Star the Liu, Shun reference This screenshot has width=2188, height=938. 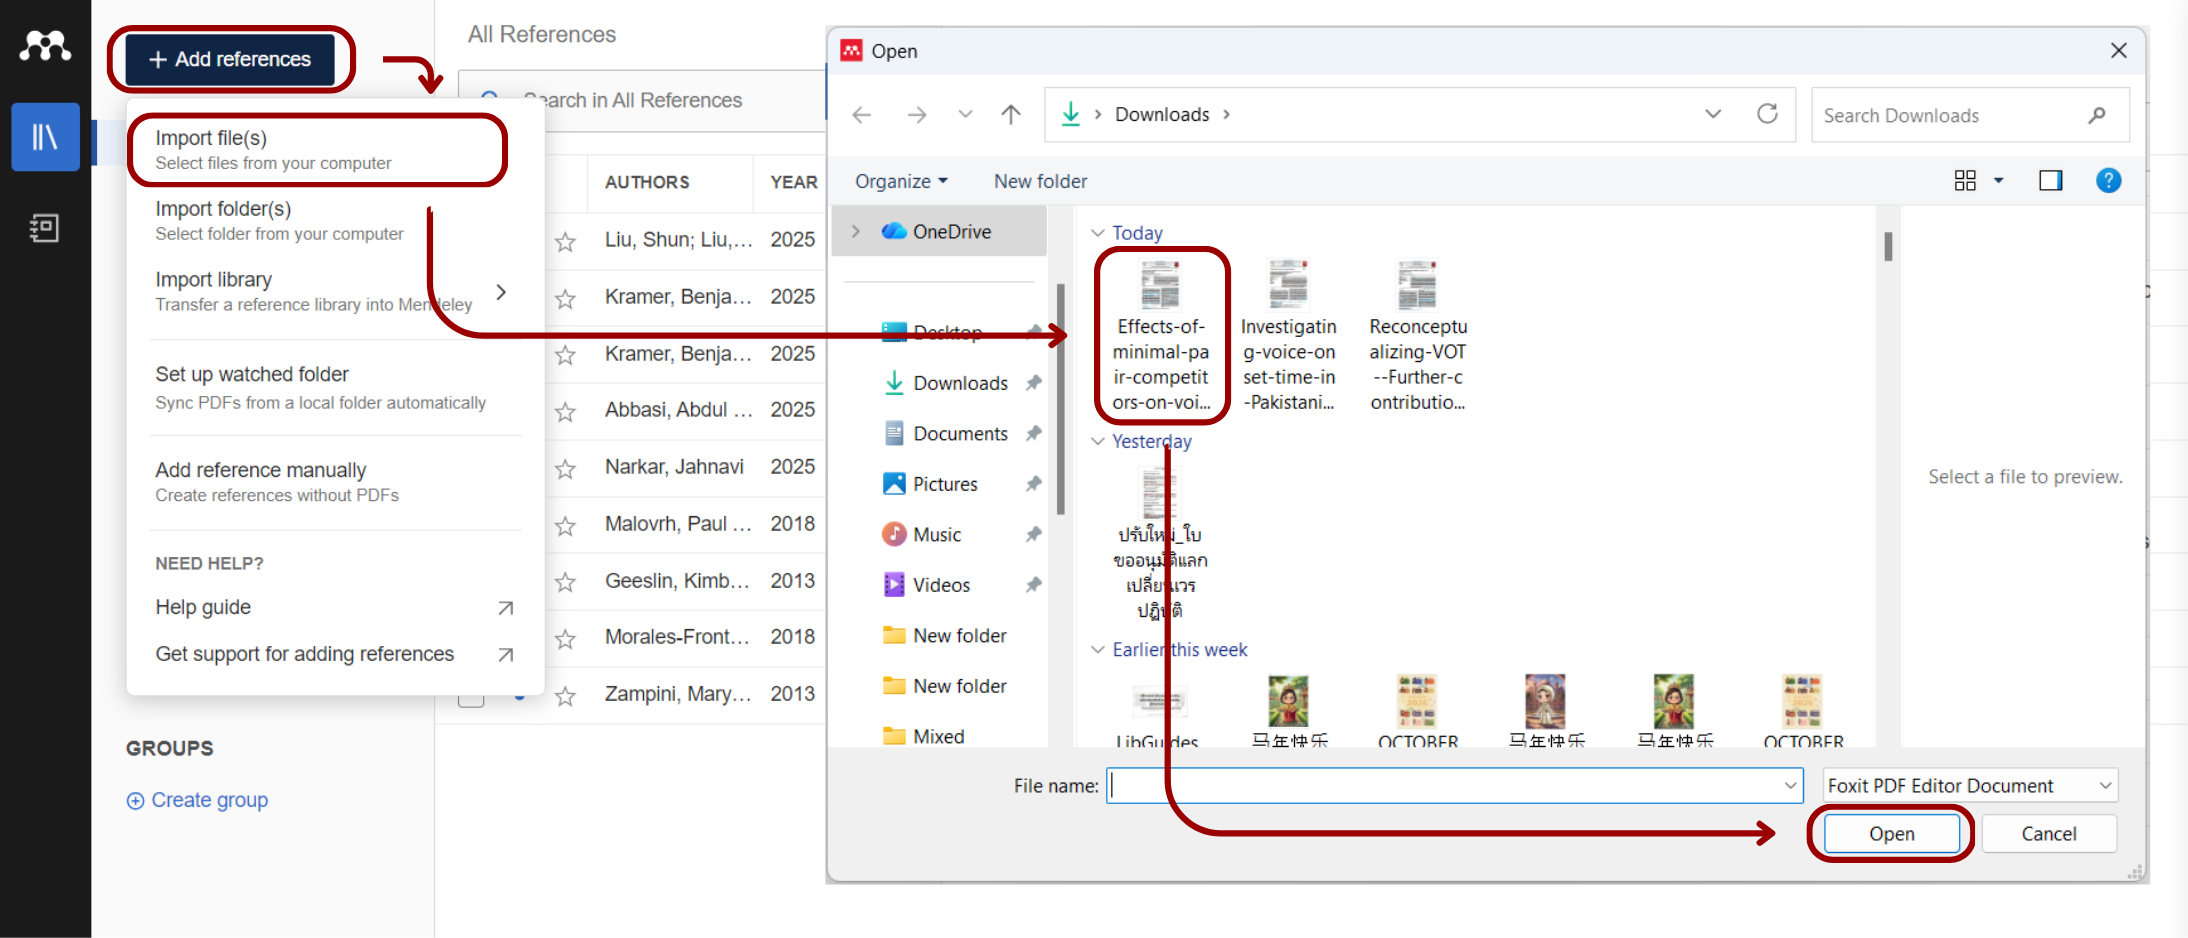coord(565,241)
